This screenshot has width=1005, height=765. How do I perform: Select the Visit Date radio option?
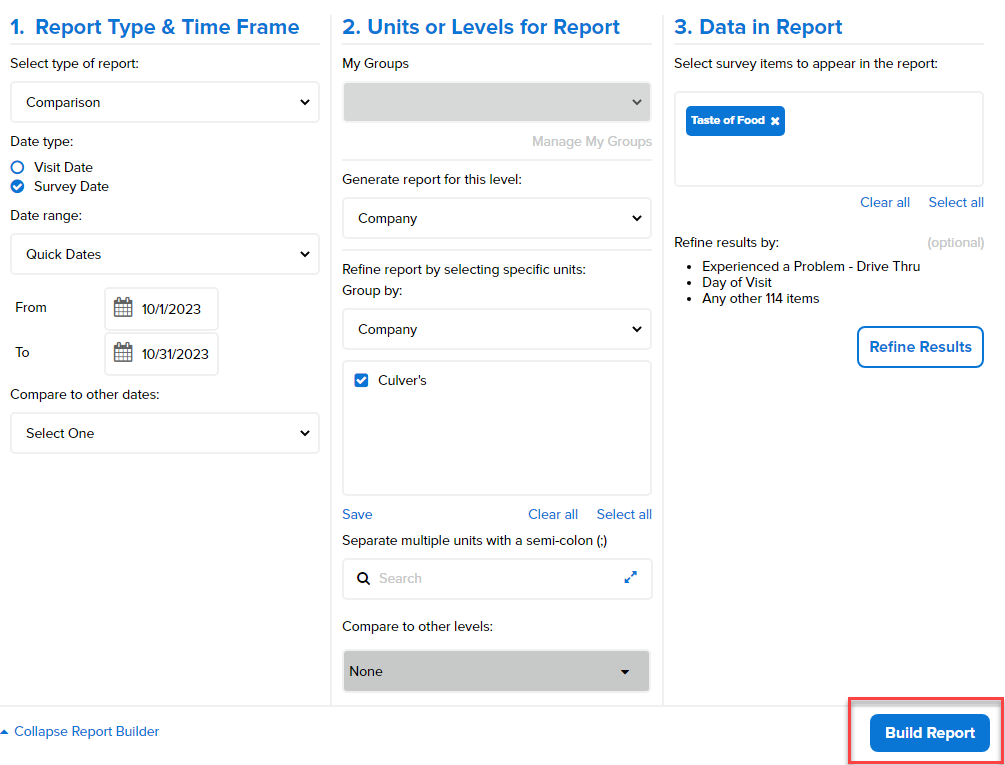[x=17, y=168]
